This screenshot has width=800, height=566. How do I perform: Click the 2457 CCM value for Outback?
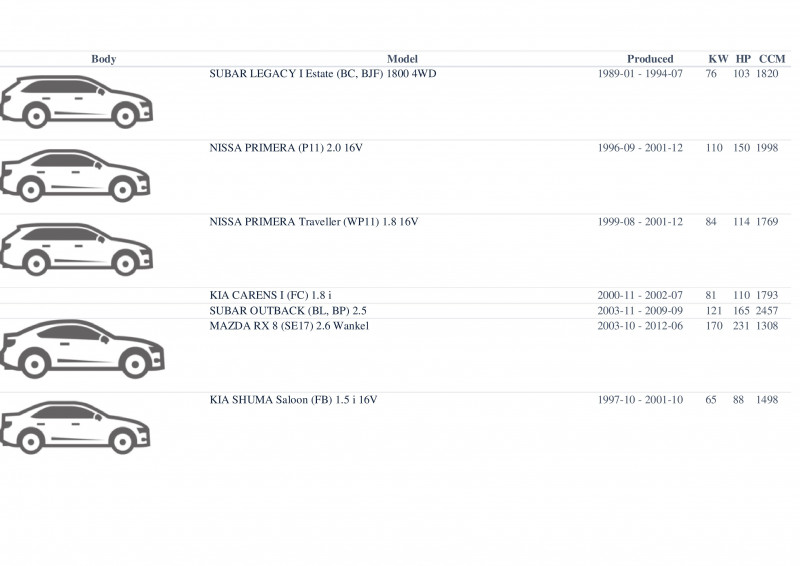(x=767, y=310)
